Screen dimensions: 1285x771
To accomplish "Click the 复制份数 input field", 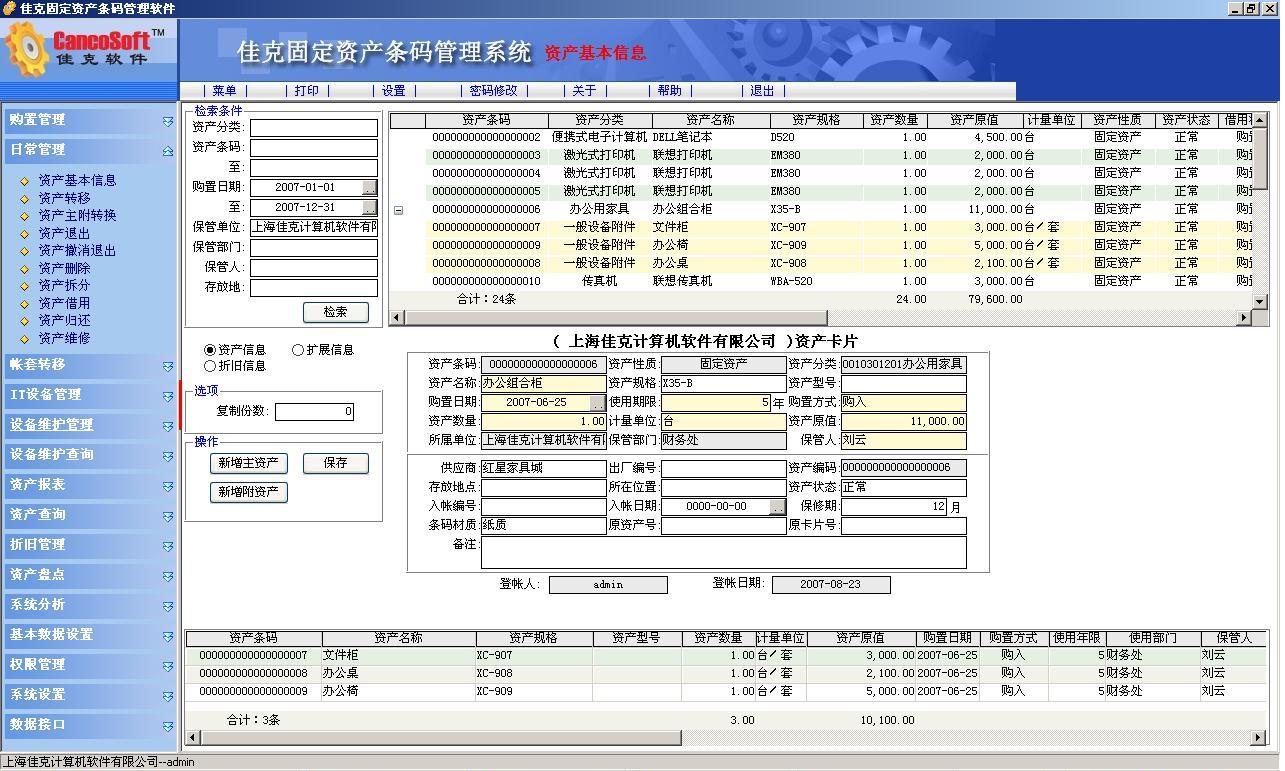I will pyautogui.click(x=315, y=412).
